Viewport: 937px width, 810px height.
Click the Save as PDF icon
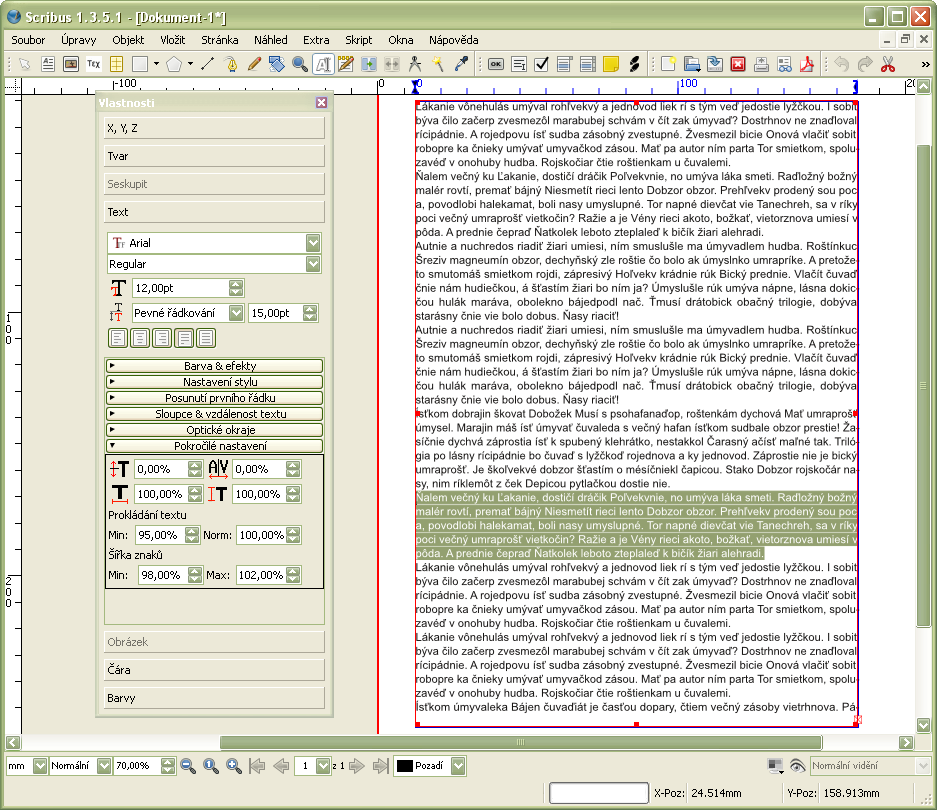pyautogui.click(x=806, y=64)
